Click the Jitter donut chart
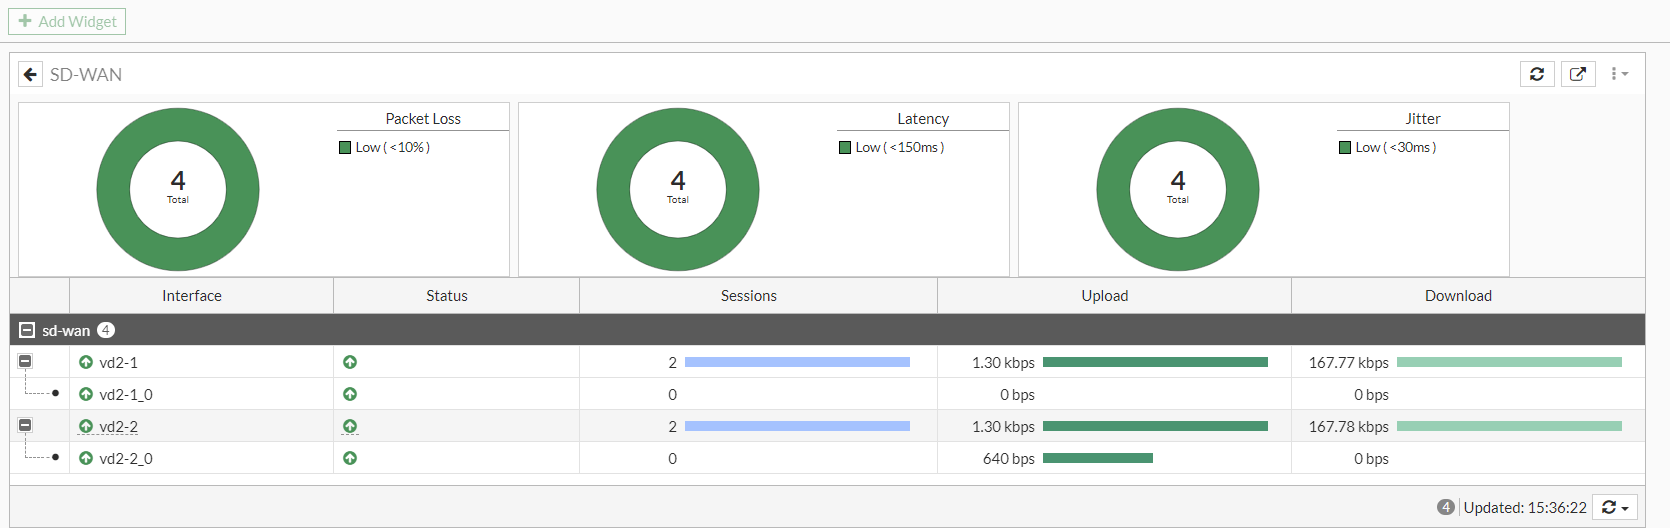The width and height of the screenshot is (1670, 528). coord(1178,189)
